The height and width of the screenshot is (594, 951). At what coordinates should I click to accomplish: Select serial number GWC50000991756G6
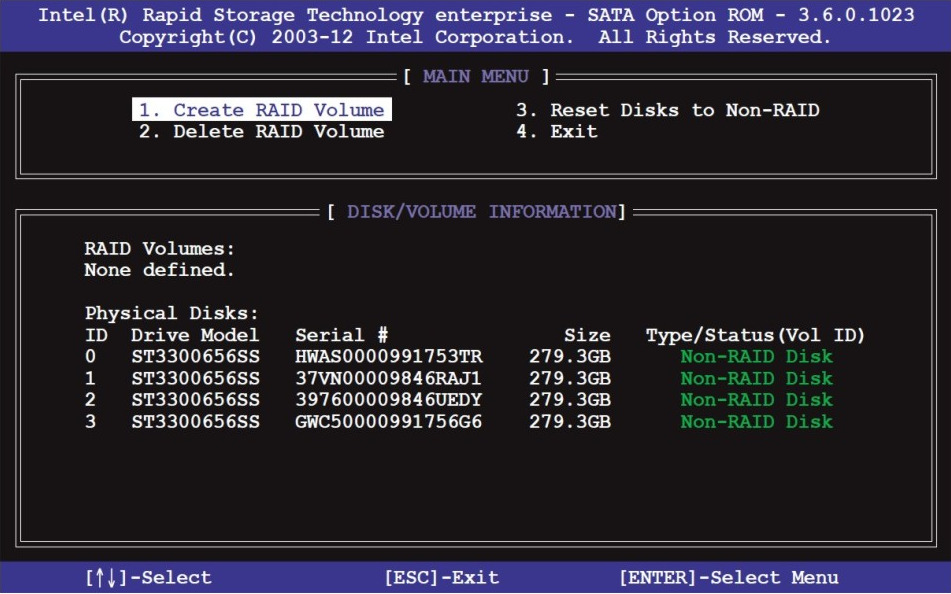pos(389,422)
